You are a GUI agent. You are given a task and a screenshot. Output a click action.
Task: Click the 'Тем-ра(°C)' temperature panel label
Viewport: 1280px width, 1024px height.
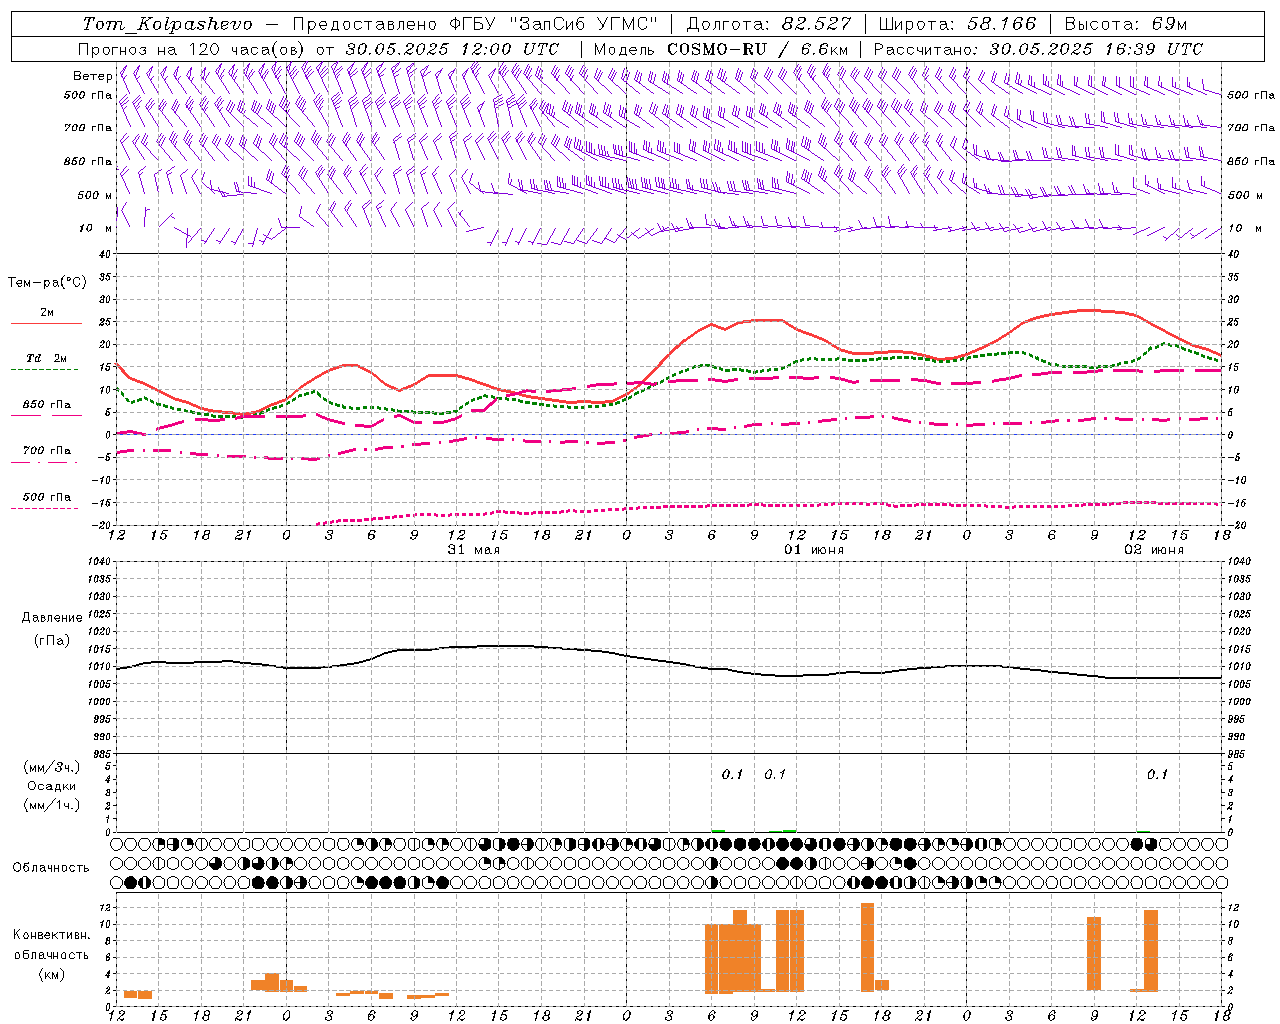(x=47, y=283)
